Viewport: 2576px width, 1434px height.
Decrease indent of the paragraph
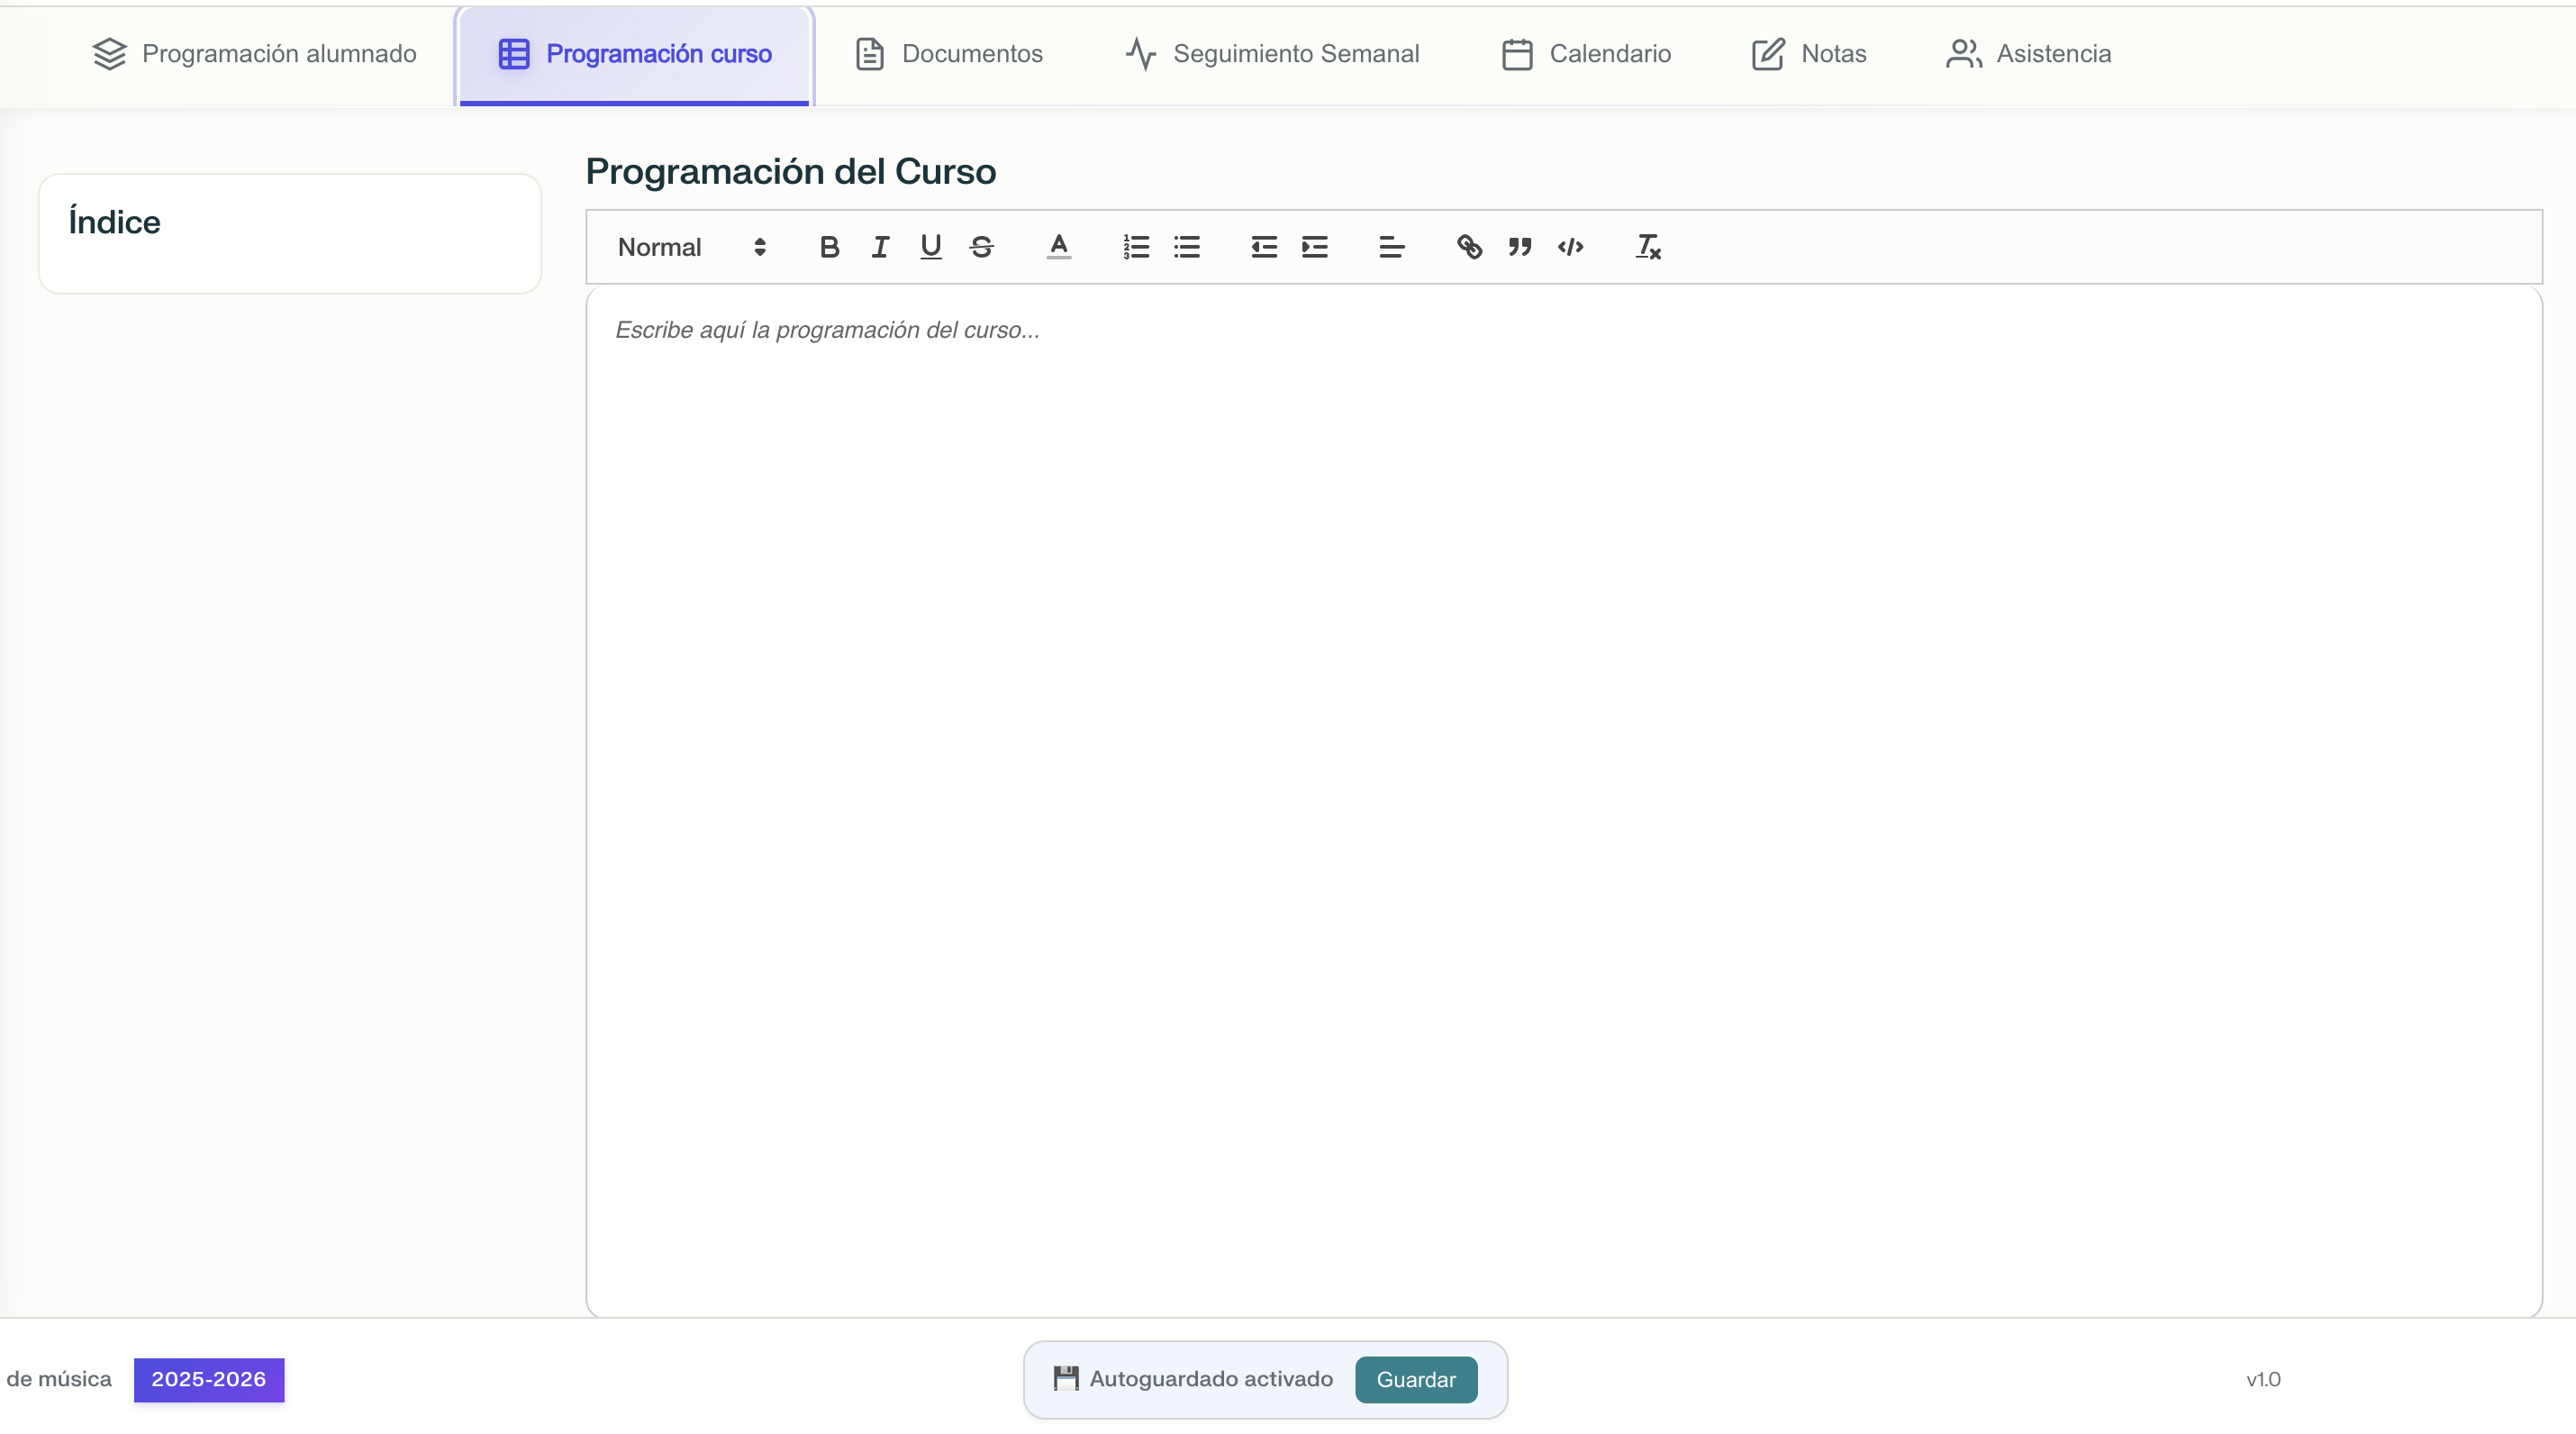(x=1264, y=247)
